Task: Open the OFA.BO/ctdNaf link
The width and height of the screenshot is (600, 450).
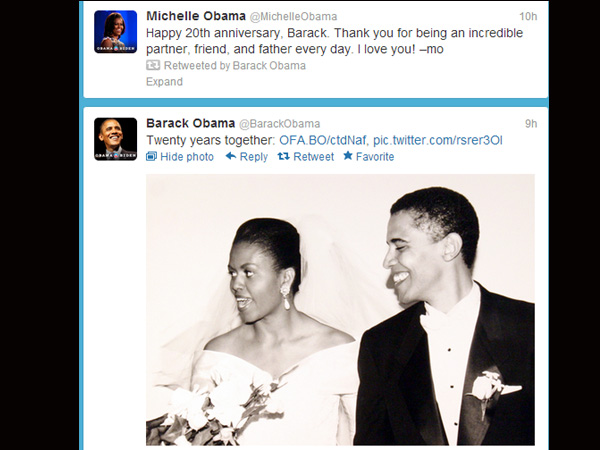Action: 322,140
